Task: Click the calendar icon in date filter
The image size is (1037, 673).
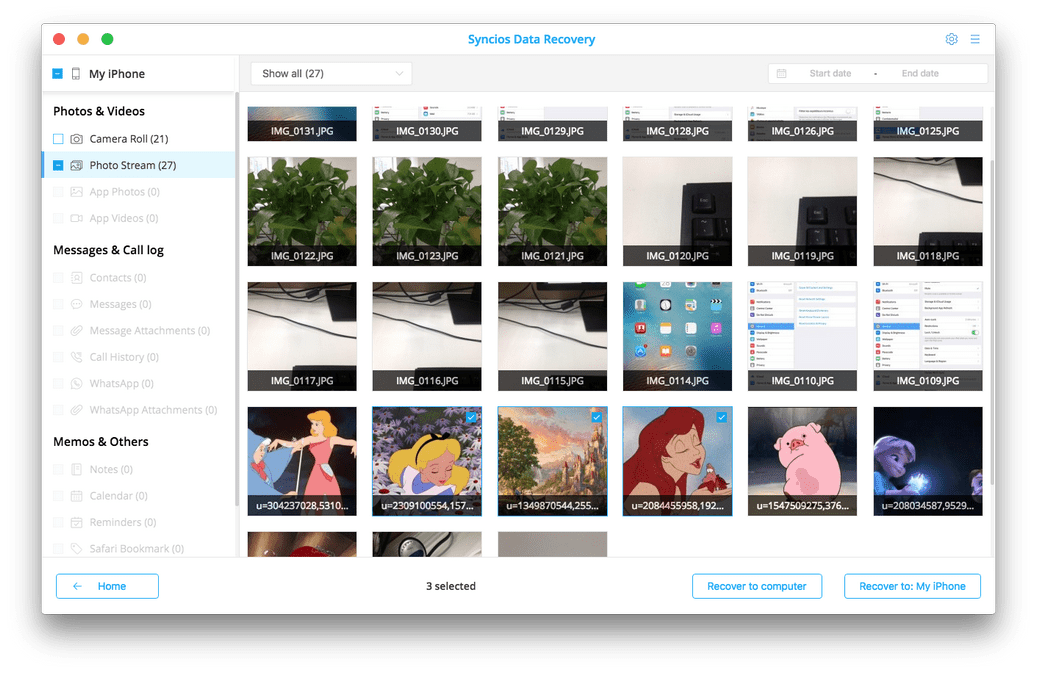Action: pos(781,73)
